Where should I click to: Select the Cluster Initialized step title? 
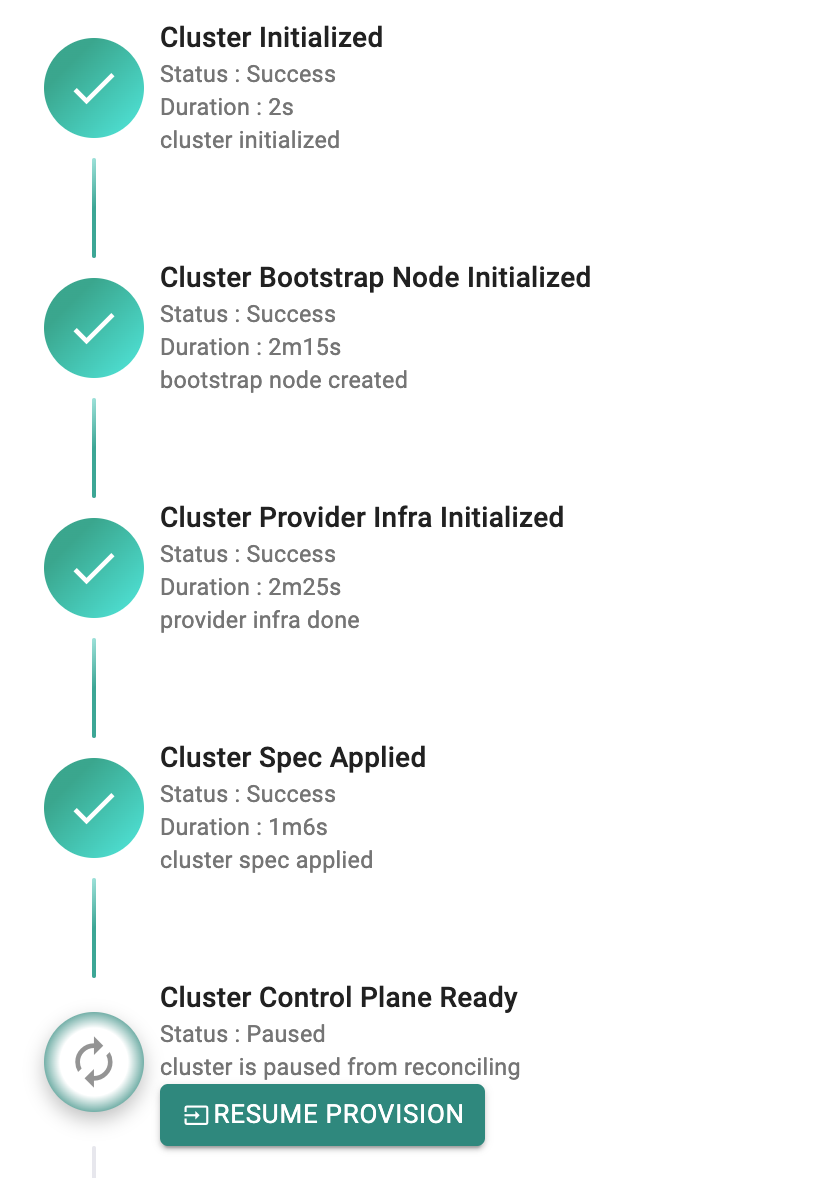[x=271, y=38]
